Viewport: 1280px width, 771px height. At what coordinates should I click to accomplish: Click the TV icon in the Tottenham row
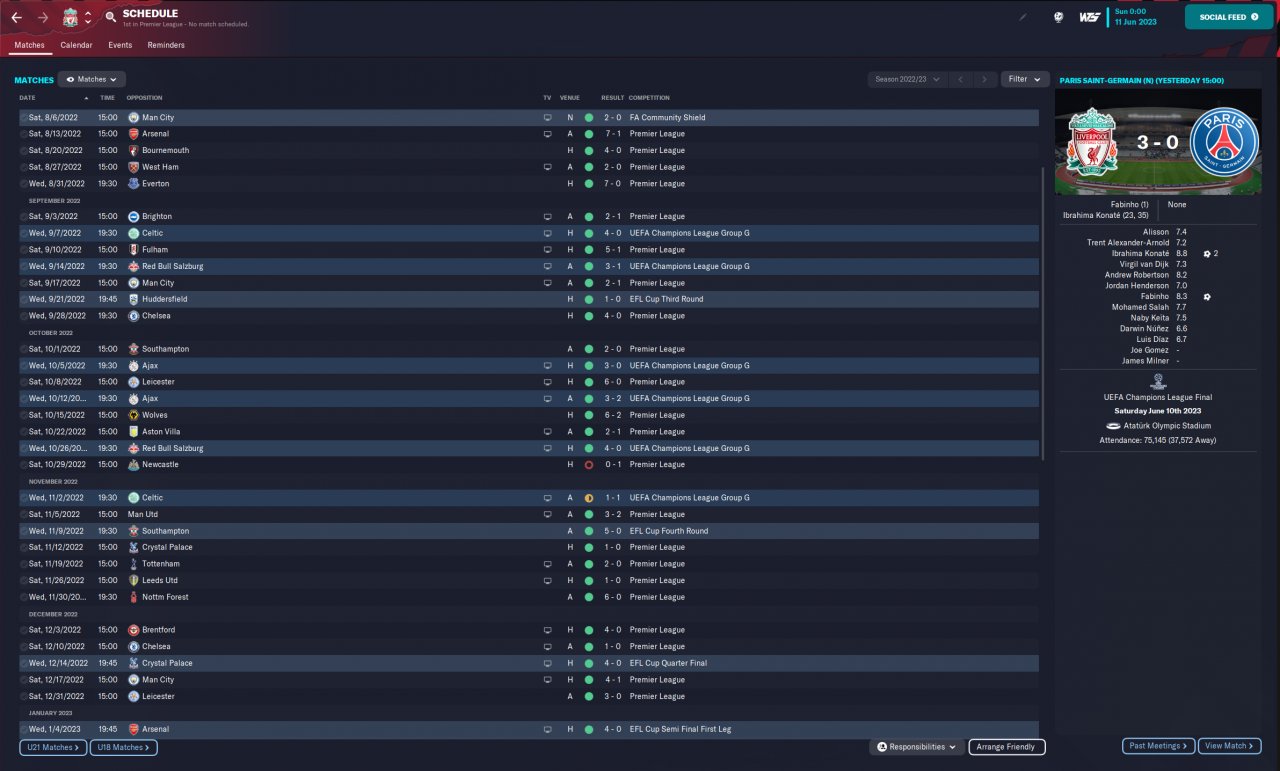[547, 564]
